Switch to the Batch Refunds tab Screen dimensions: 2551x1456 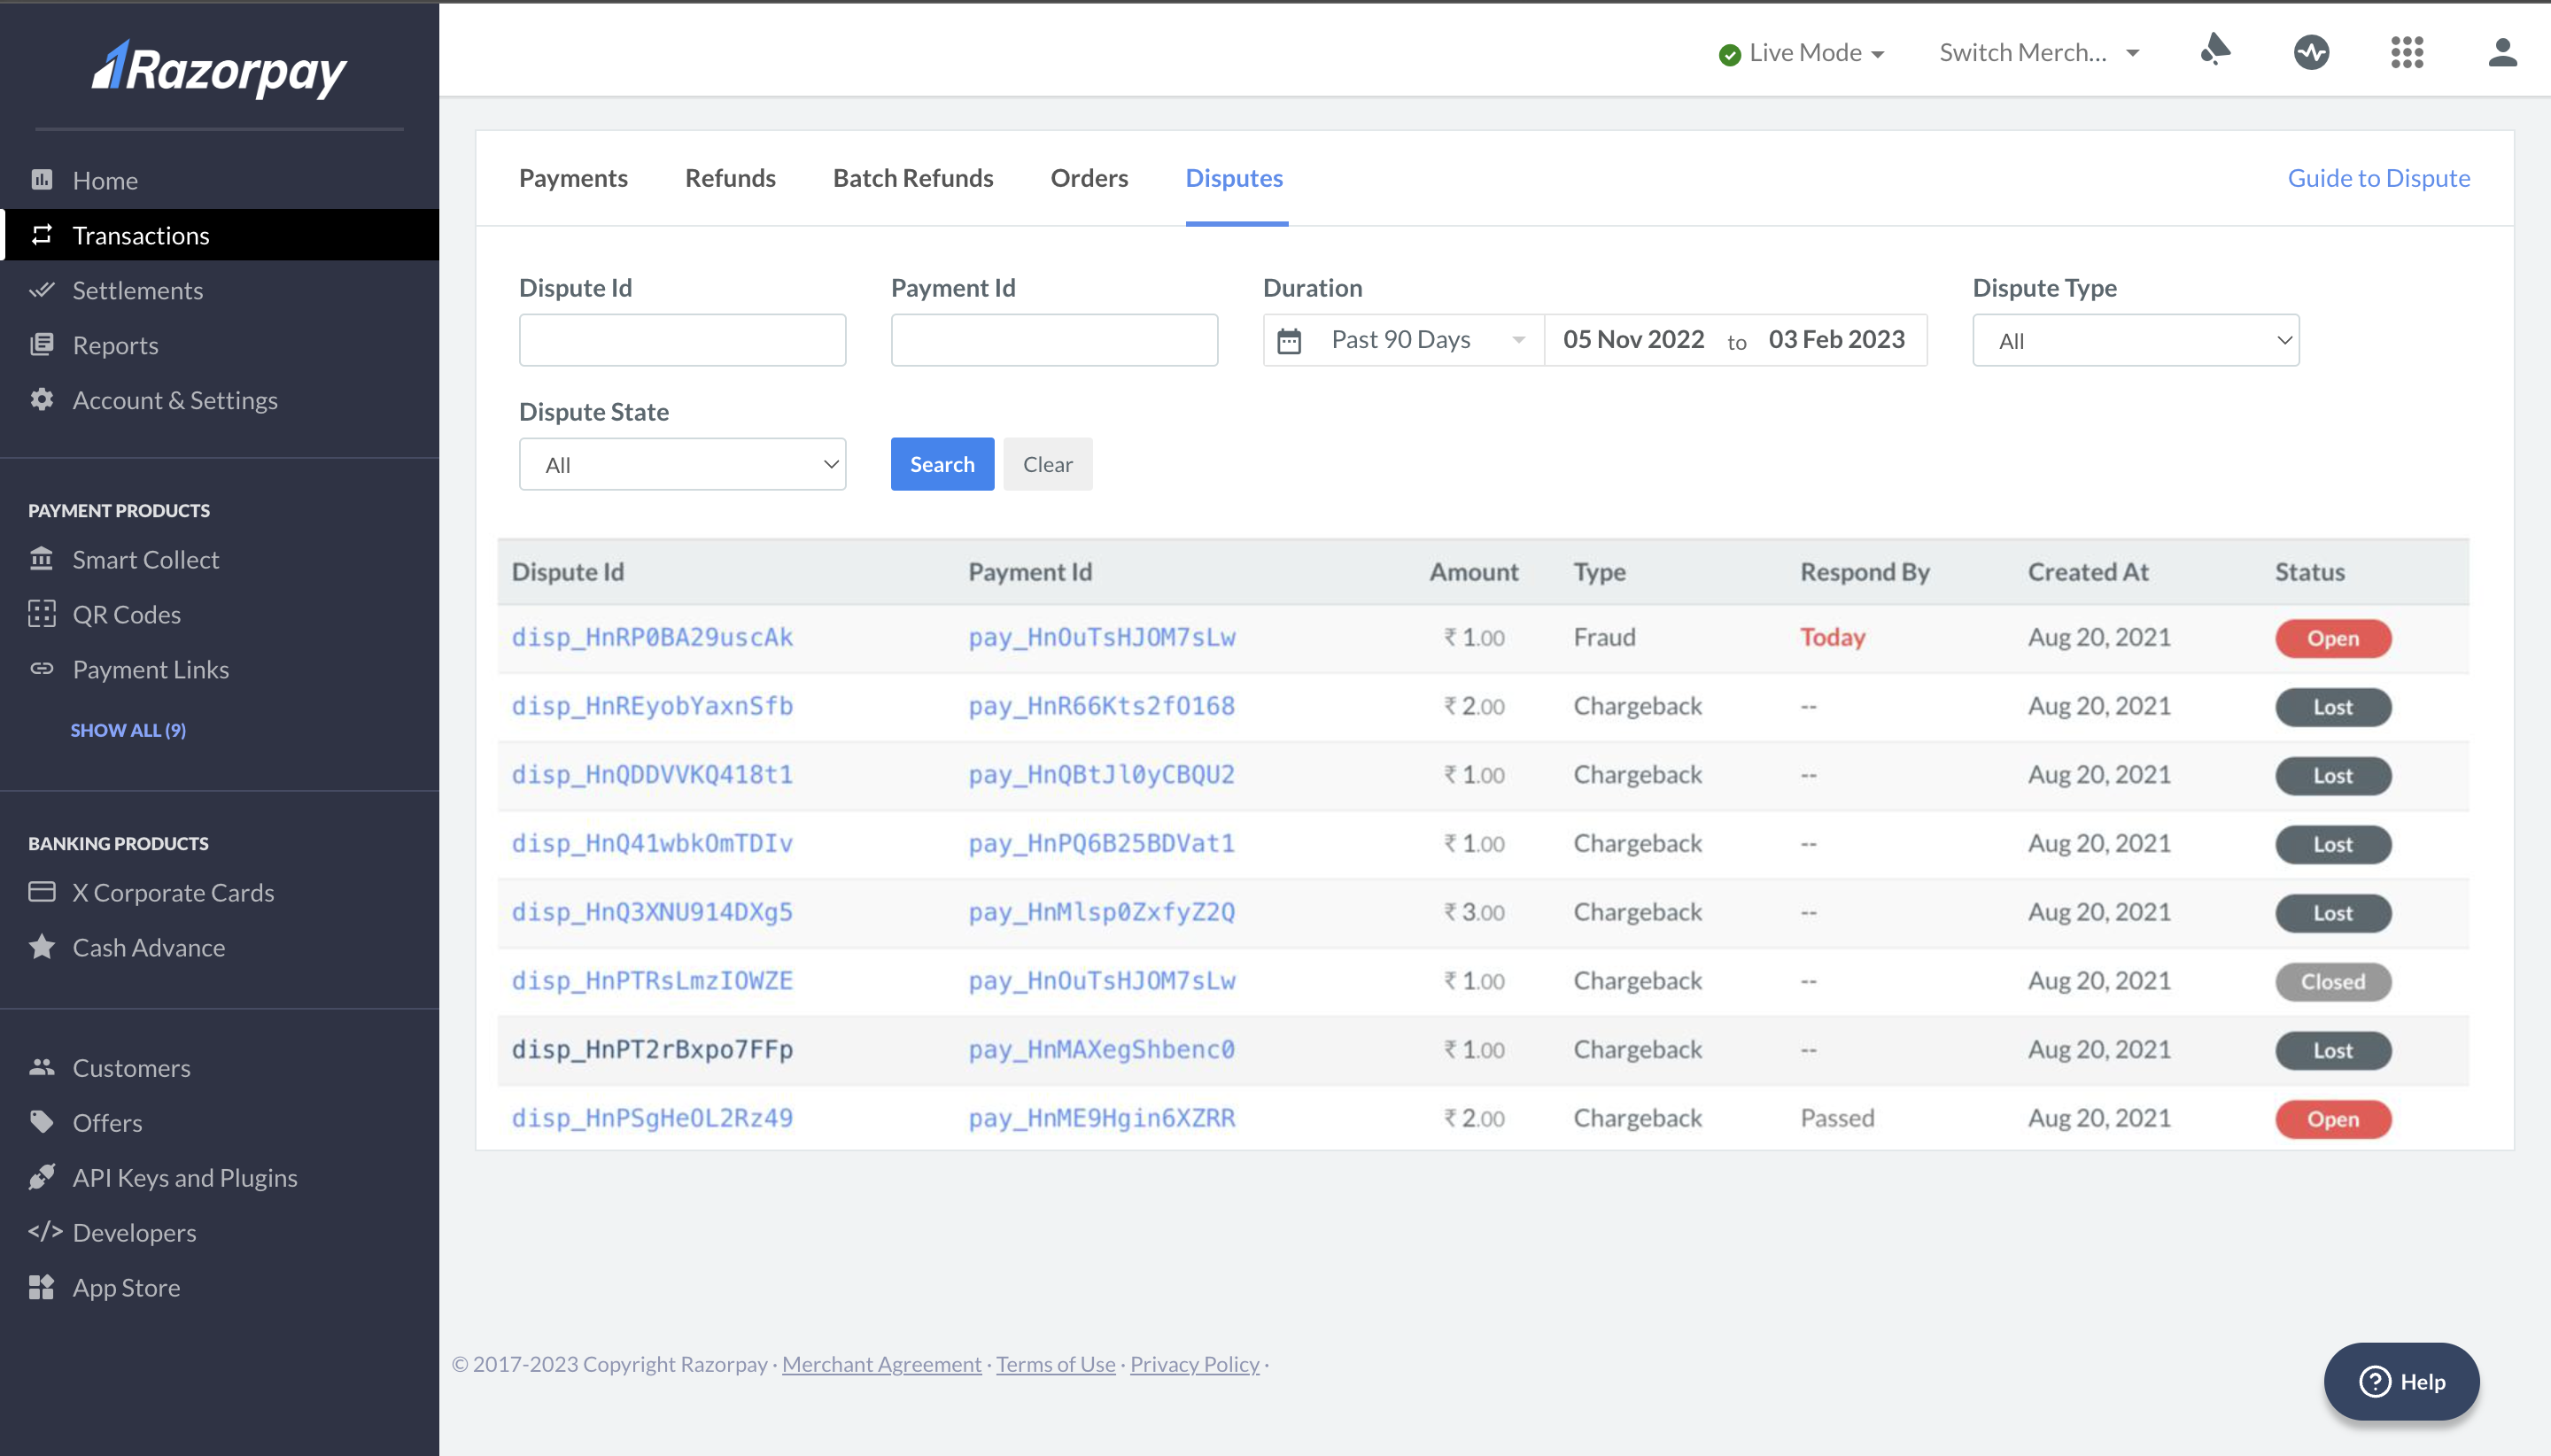tap(913, 177)
